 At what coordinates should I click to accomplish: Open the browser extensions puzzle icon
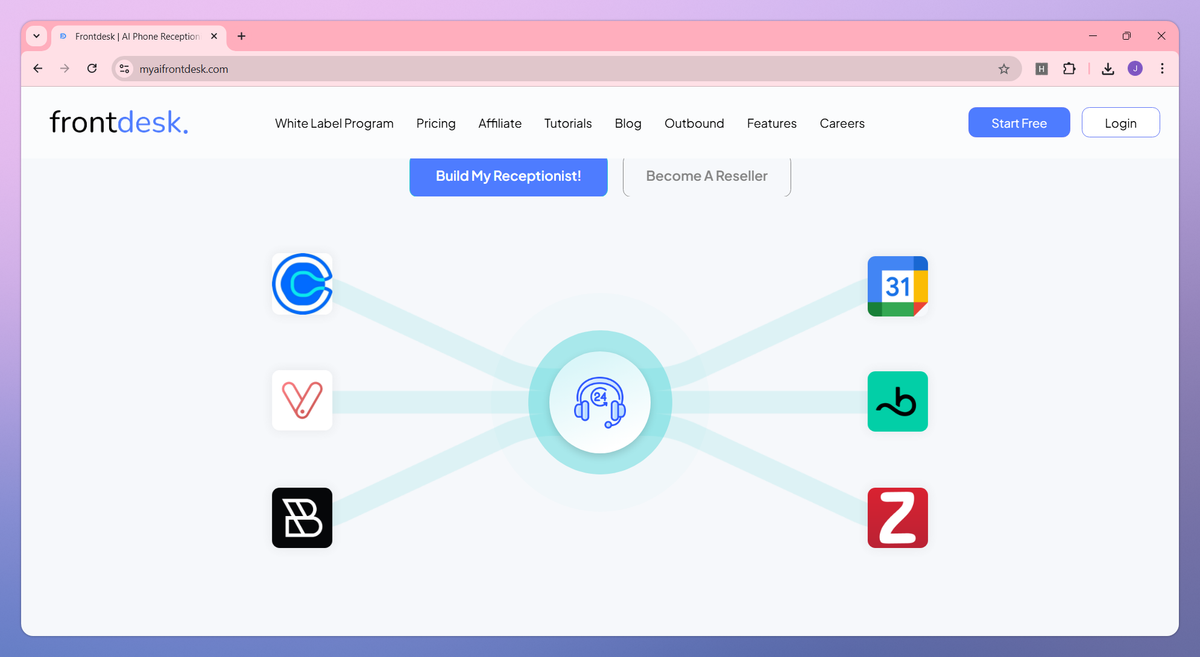(x=1069, y=69)
